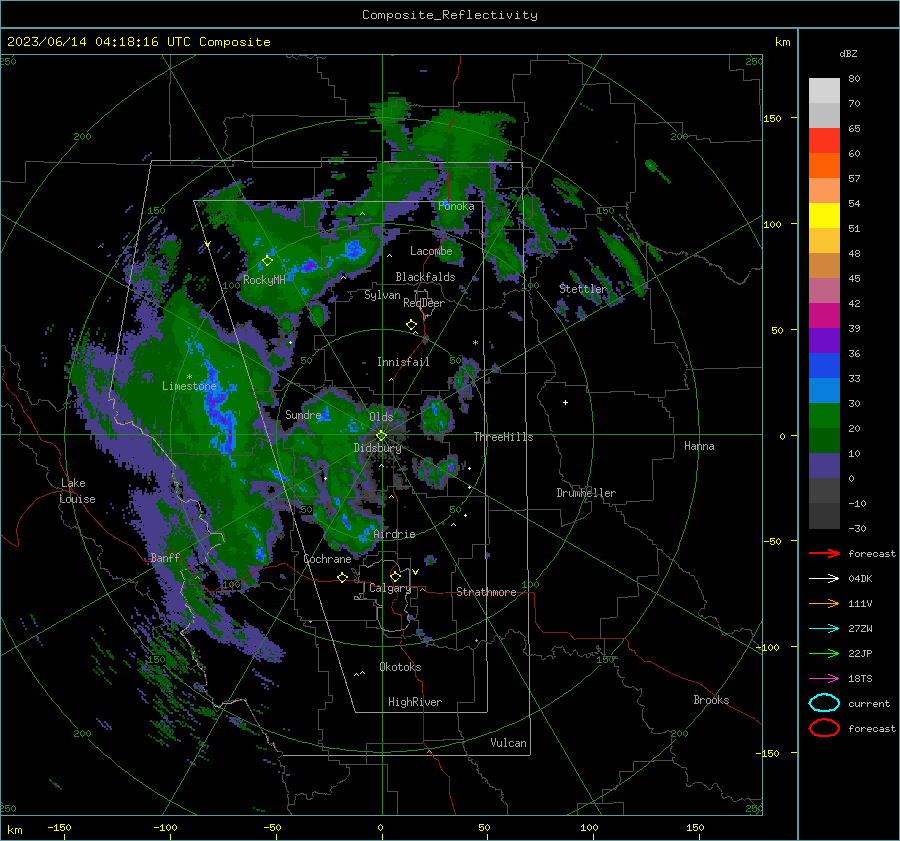This screenshot has width=900, height=841.
Task: Click the Hanna town label
Action: [699, 446]
